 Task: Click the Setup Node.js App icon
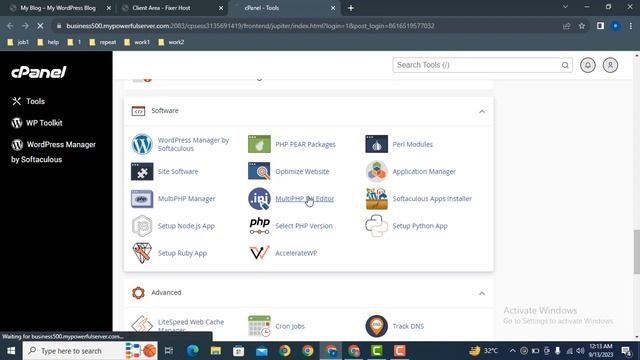click(x=142, y=226)
